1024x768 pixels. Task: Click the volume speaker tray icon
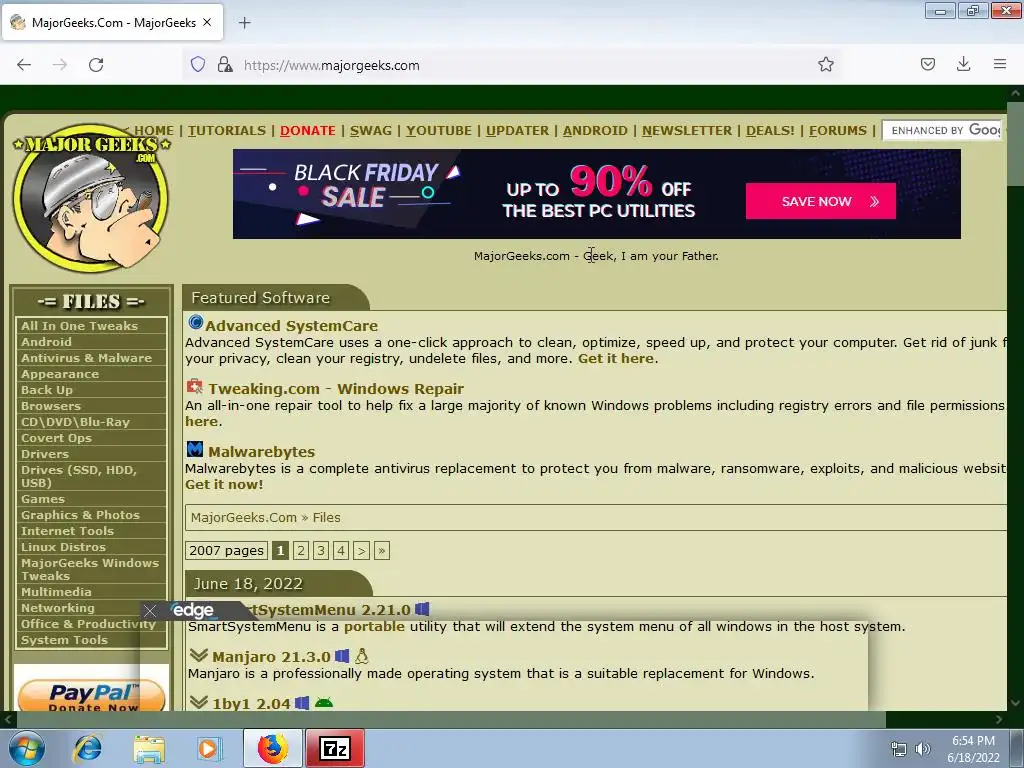[x=923, y=749]
